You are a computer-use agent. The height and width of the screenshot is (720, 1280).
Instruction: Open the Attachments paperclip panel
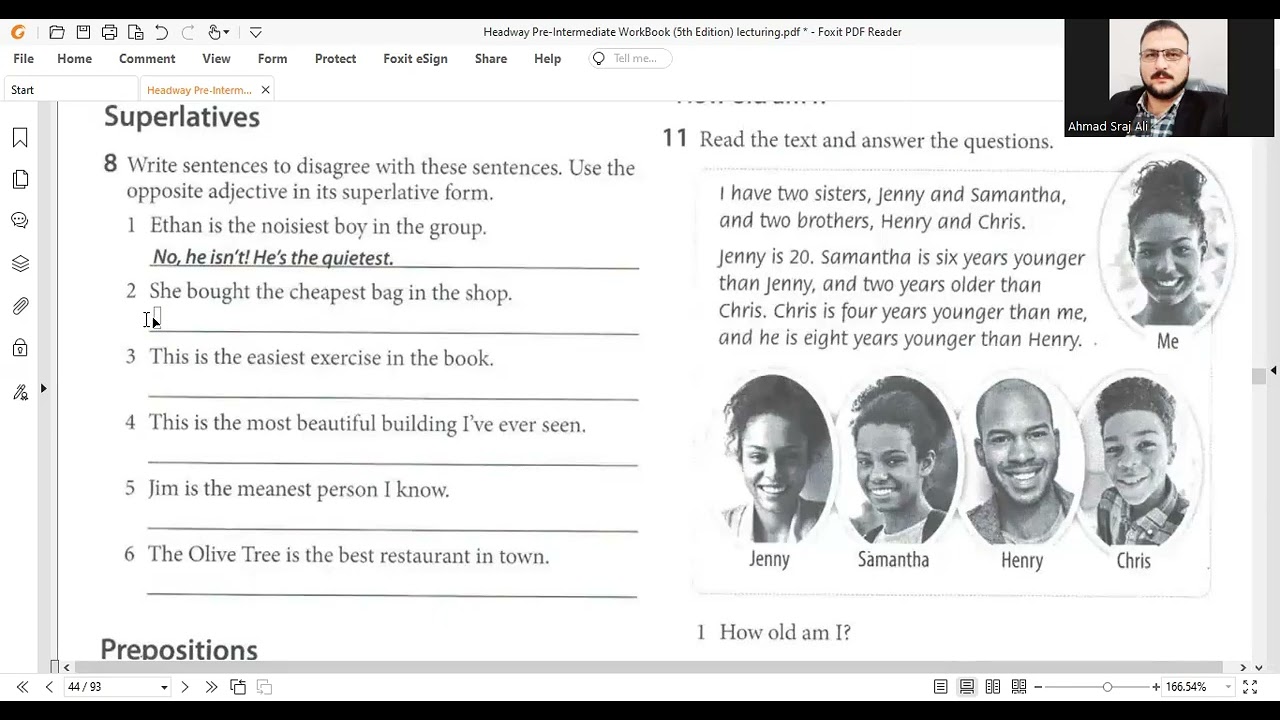pyautogui.click(x=20, y=306)
